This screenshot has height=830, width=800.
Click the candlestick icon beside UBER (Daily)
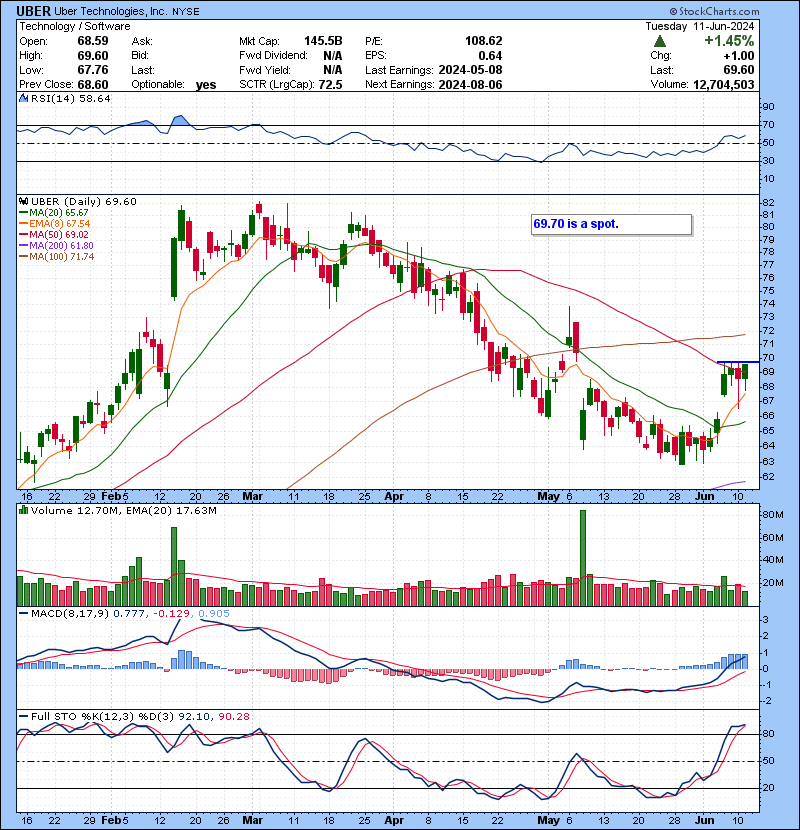(23, 201)
